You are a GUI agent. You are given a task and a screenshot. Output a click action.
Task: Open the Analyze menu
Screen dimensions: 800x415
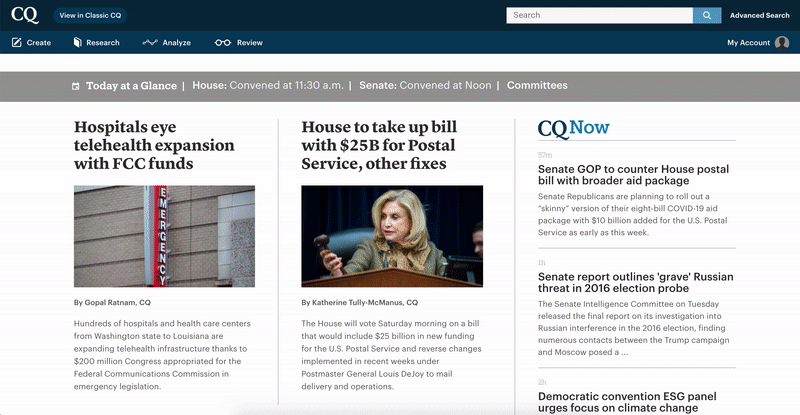[x=166, y=42]
